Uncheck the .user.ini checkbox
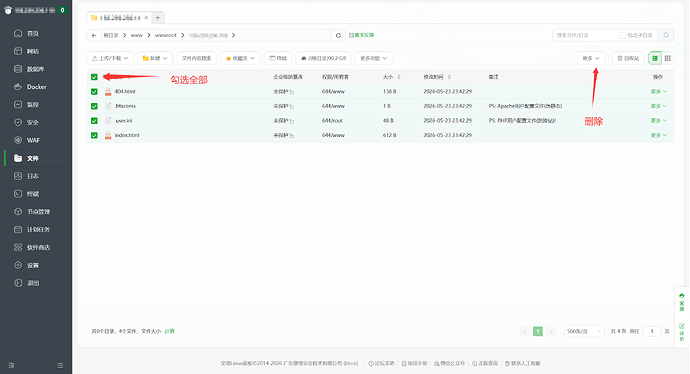Image resolution: width=690 pixels, height=374 pixels. [94, 121]
